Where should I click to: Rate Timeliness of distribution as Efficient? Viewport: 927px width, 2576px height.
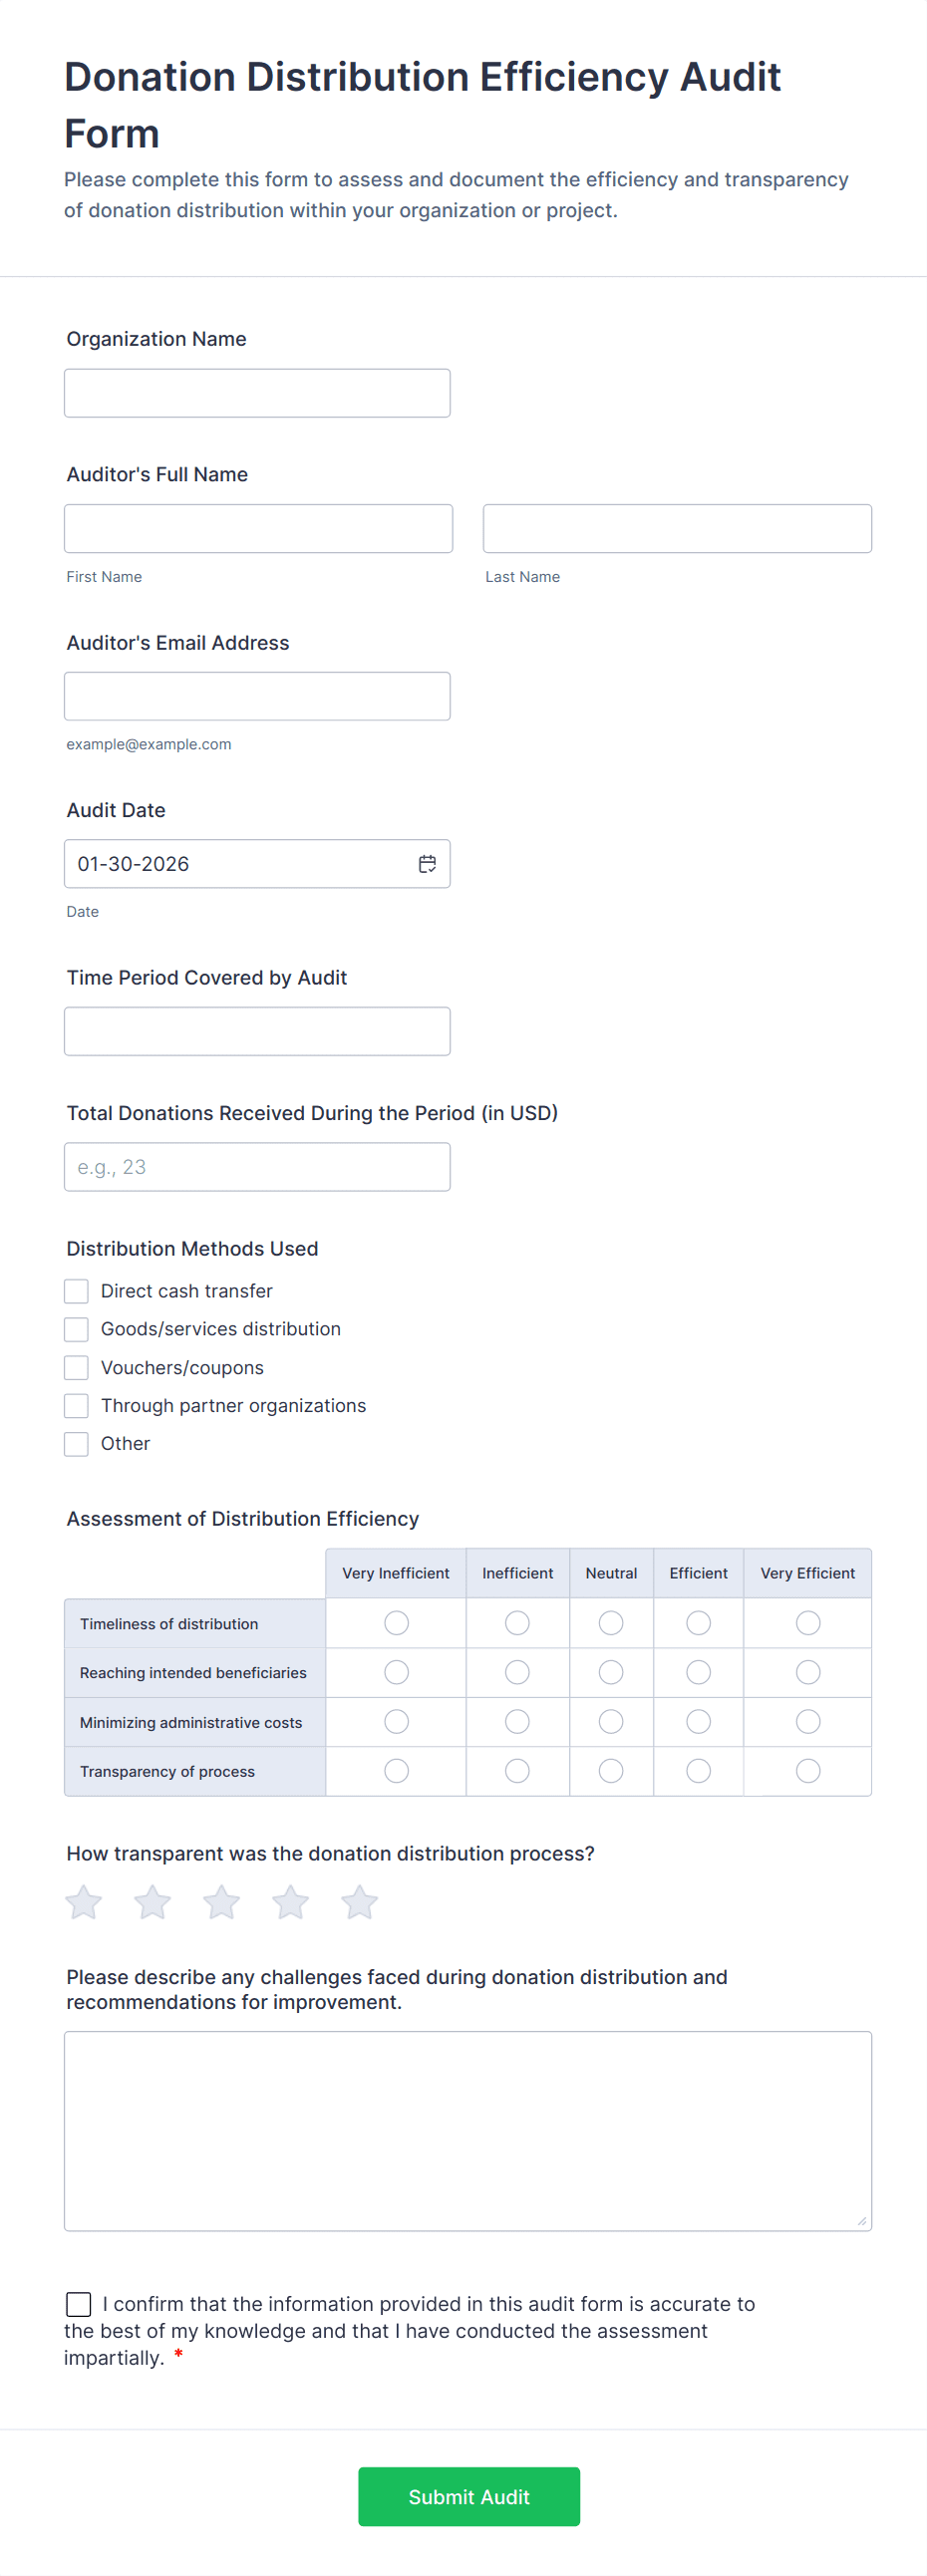click(x=697, y=1622)
